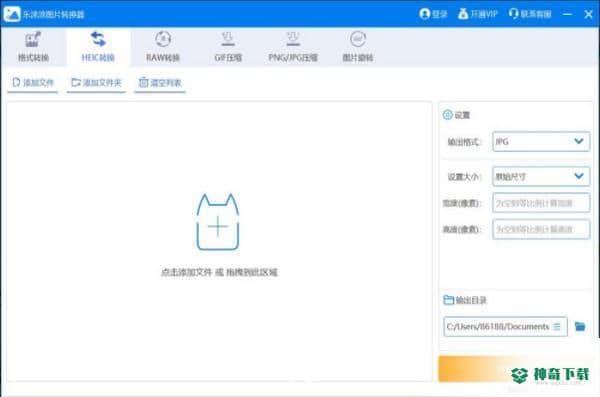
Task: Click the 宽度(像素) width input field
Action: click(541, 203)
